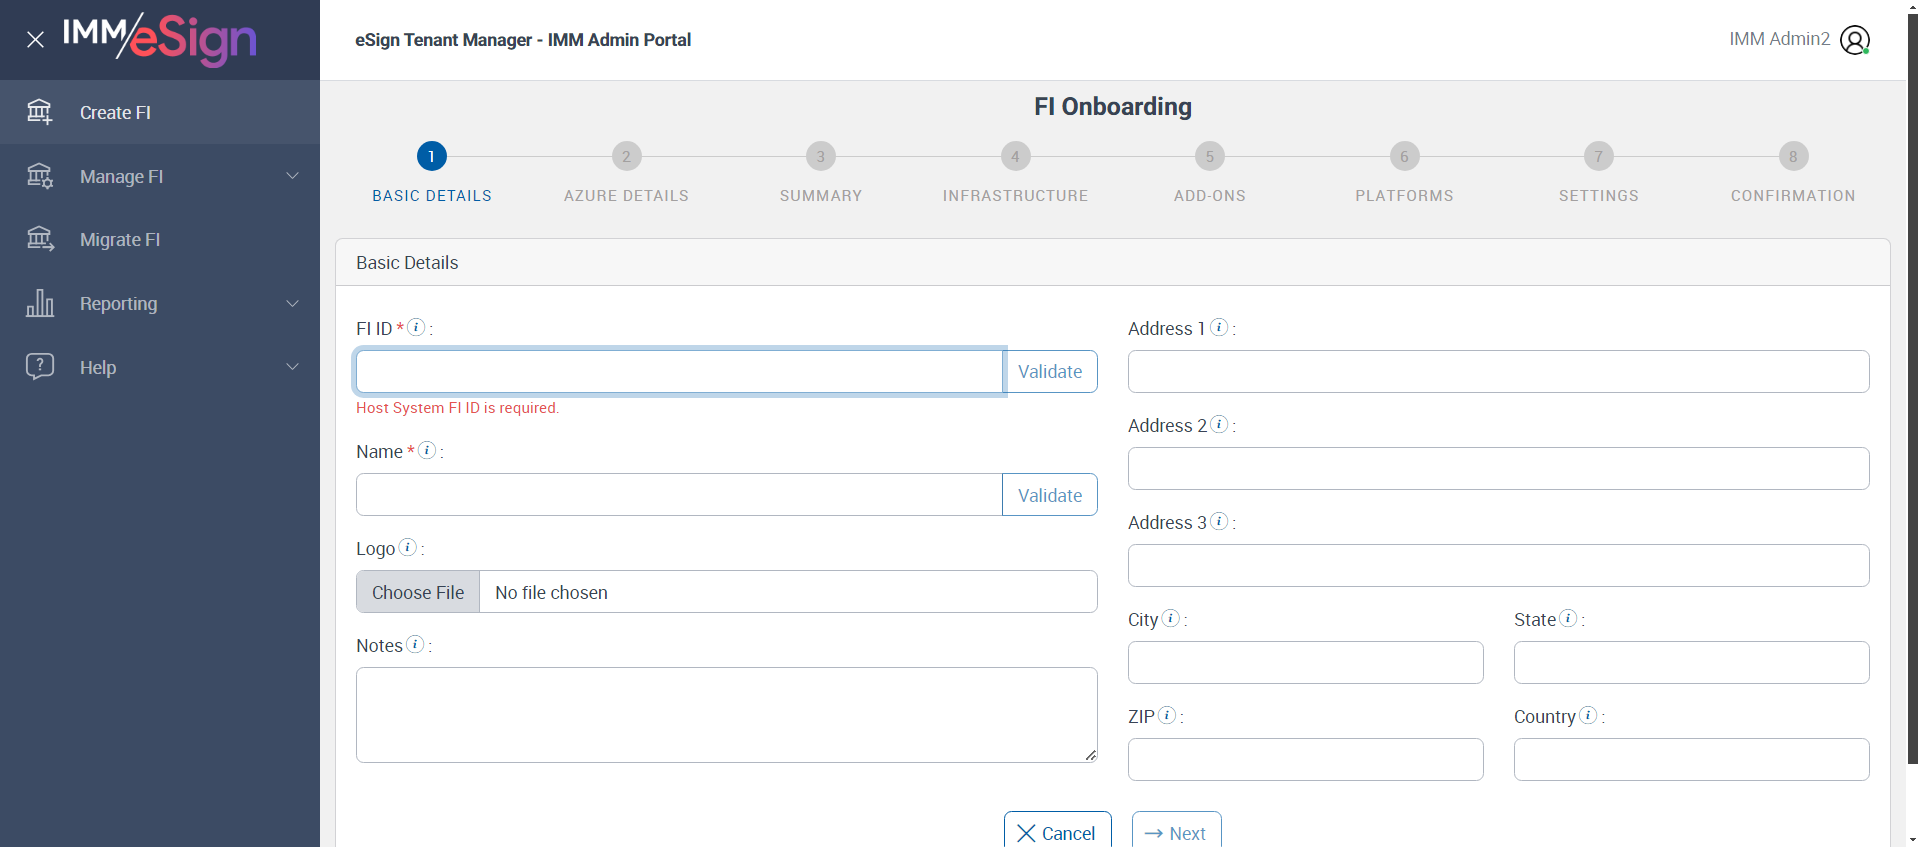Open Create FI in the sidebar
1920x847 pixels.
coord(116,113)
